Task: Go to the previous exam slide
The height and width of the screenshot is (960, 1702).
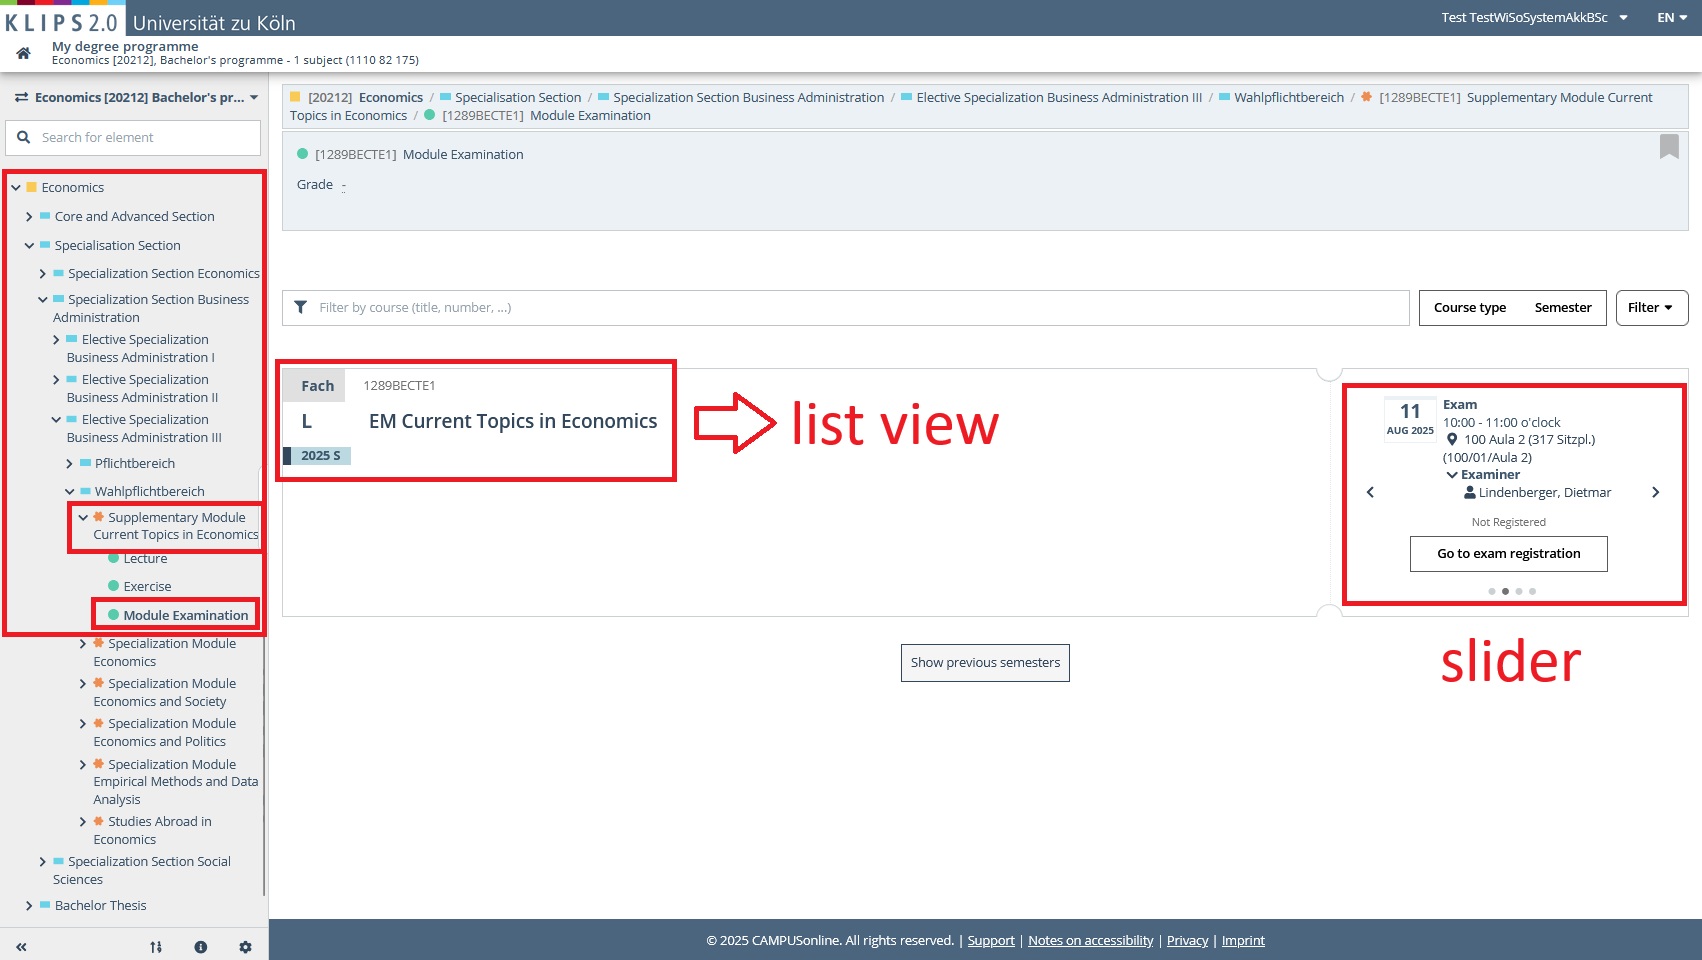Action: pyautogui.click(x=1370, y=492)
